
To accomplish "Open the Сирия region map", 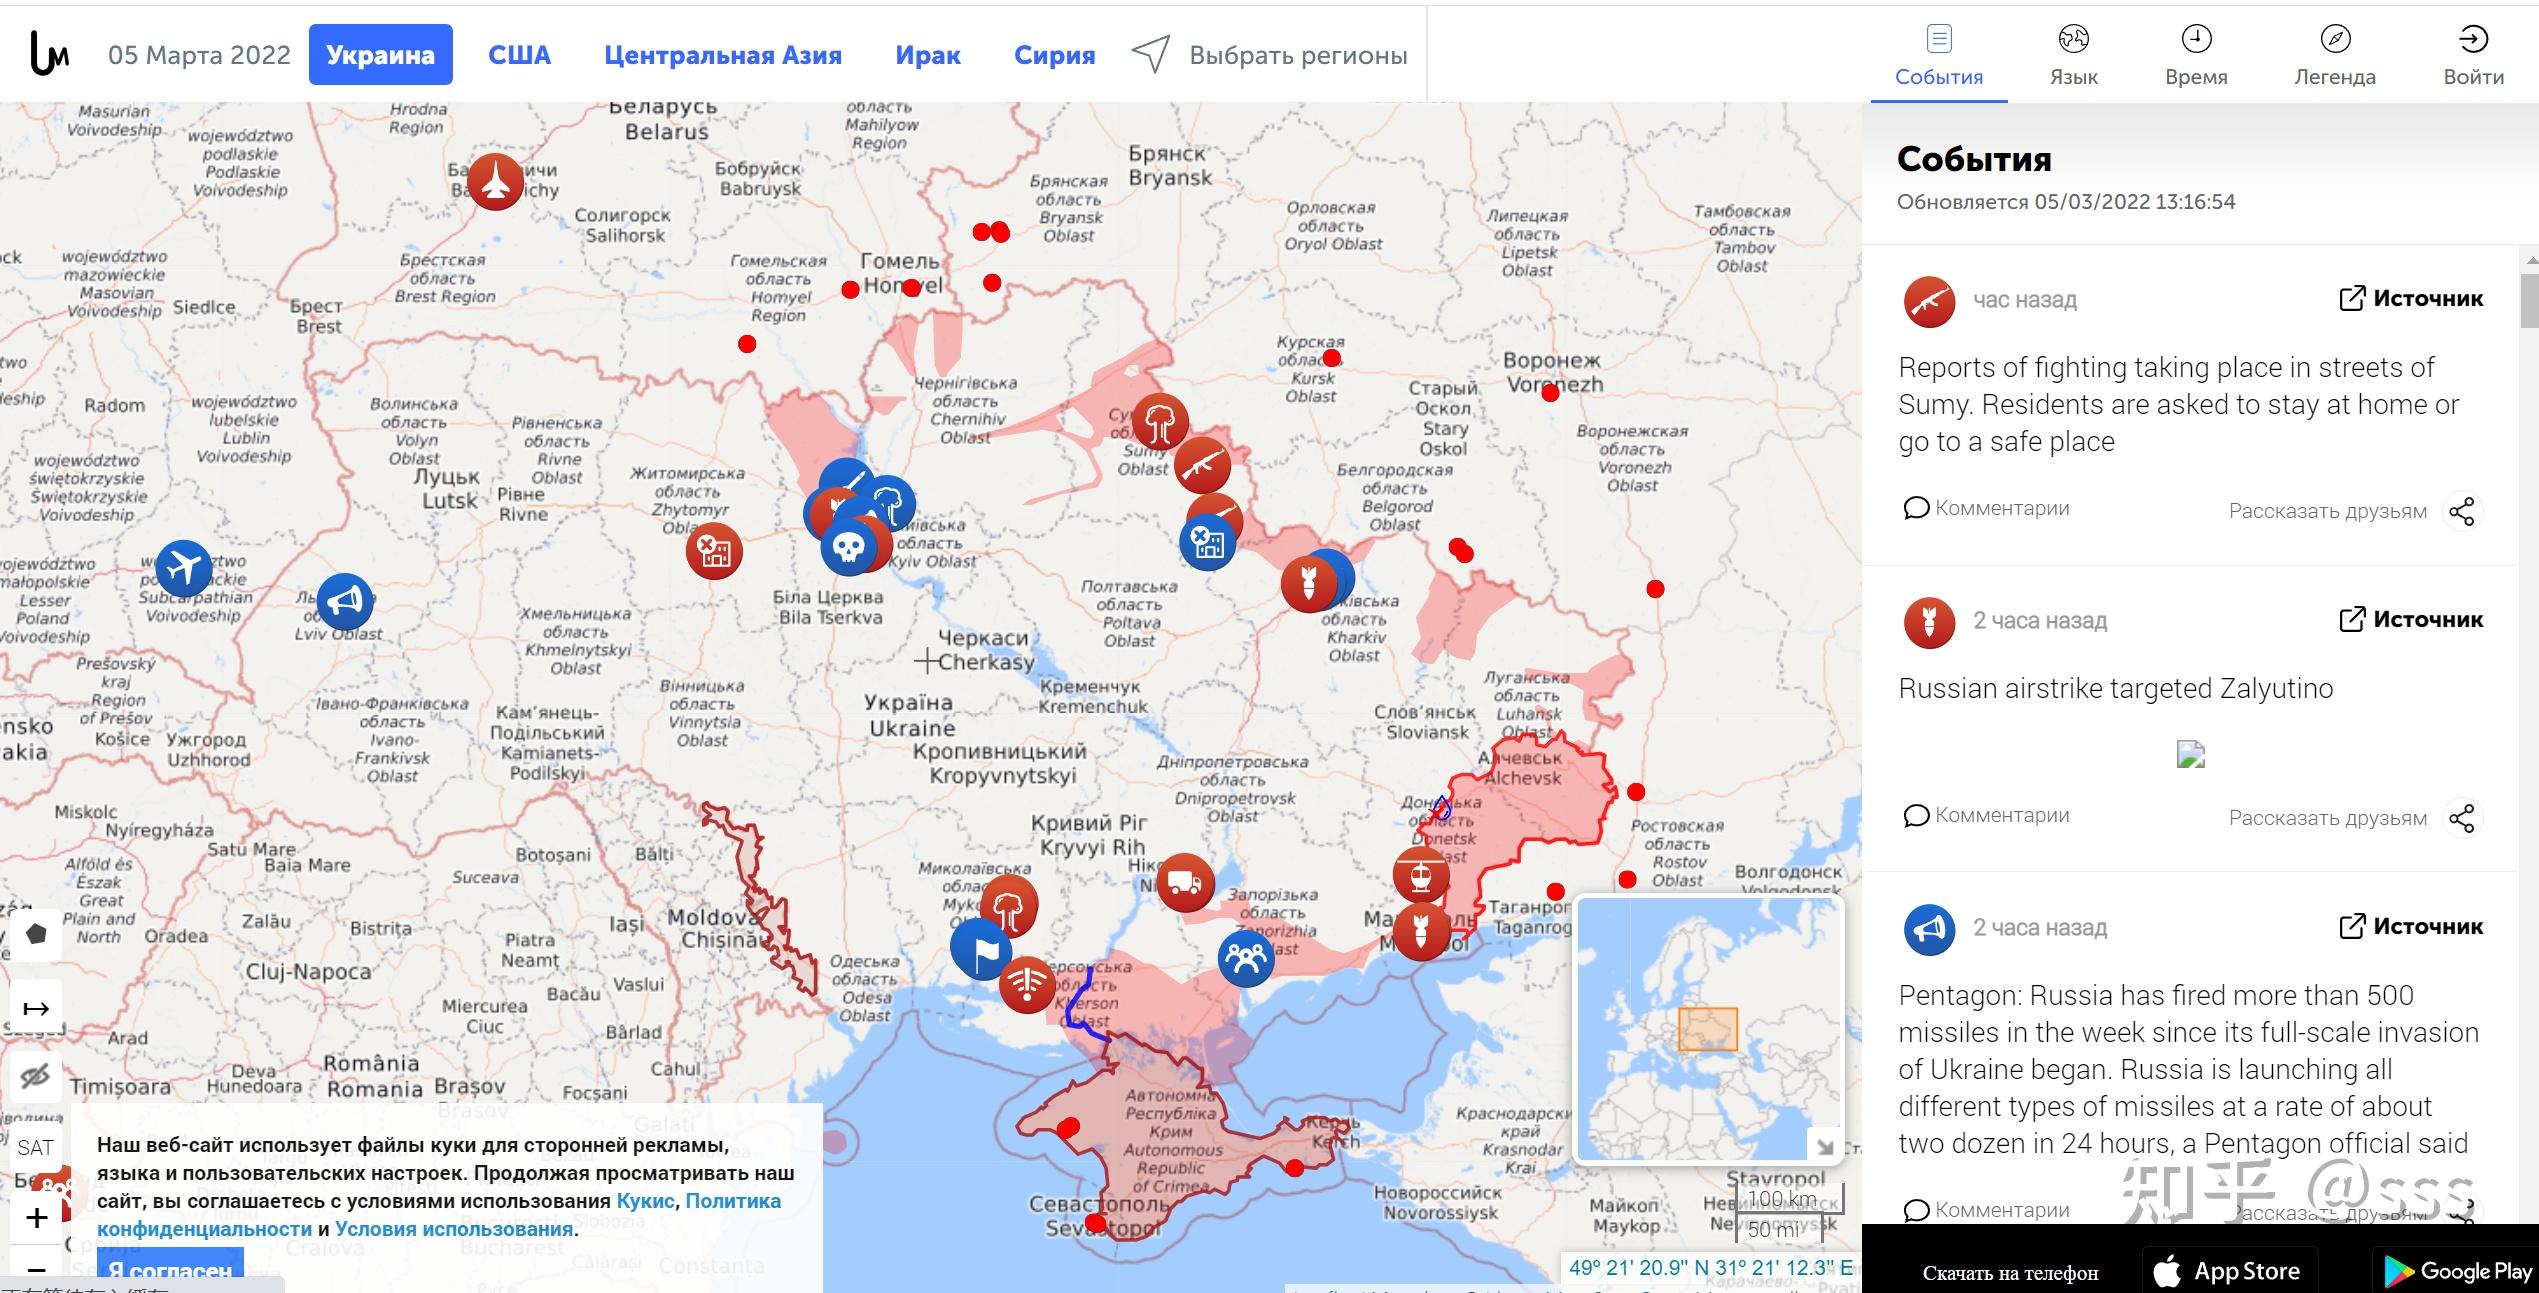I will (x=1054, y=55).
